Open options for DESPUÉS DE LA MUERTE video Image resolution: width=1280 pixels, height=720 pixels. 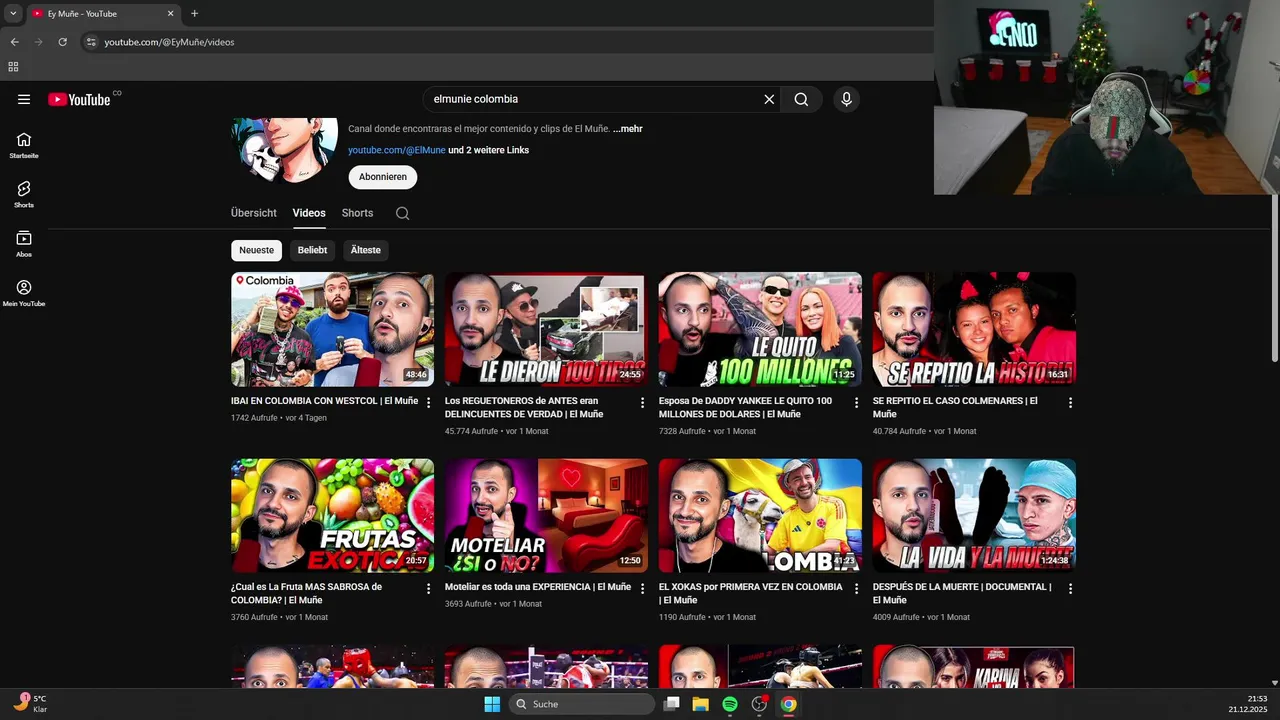tap(1070, 589)
